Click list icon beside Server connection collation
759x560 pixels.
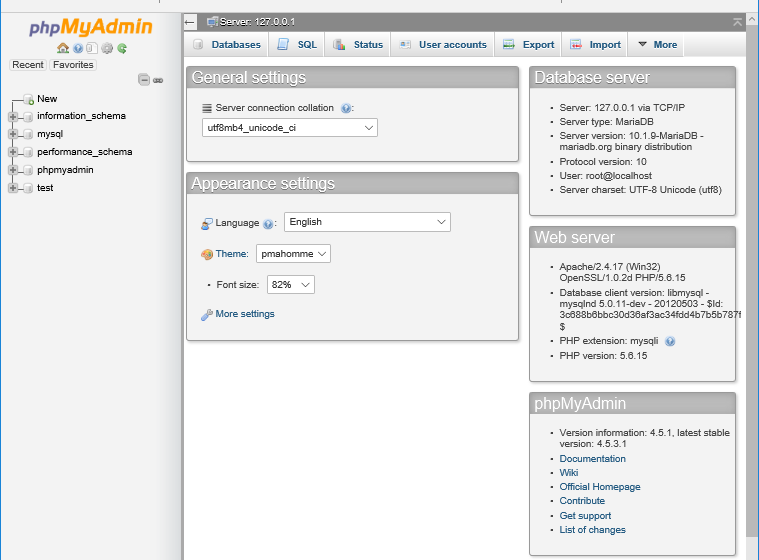pos(207,108)
